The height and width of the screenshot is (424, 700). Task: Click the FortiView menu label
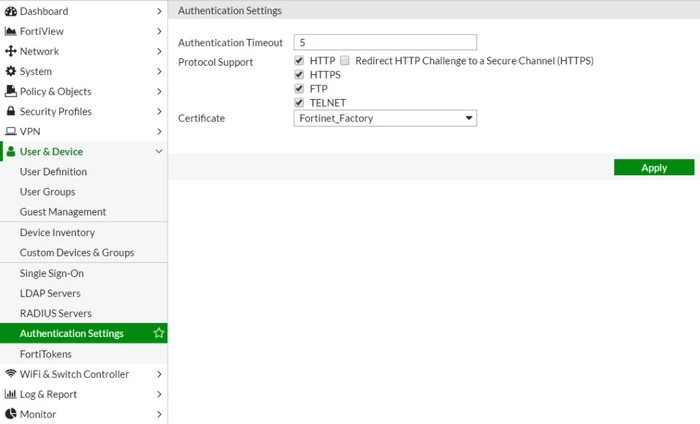pos(42,31)
